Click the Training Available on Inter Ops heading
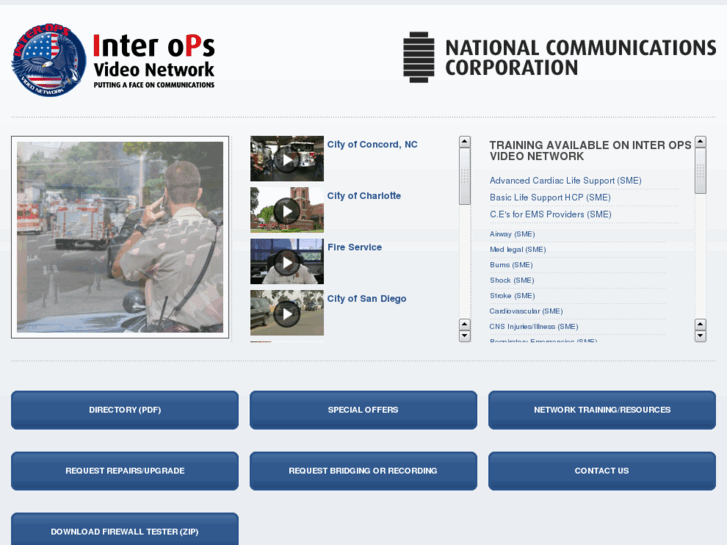727x545 pixels. click(x=590, y=151)
